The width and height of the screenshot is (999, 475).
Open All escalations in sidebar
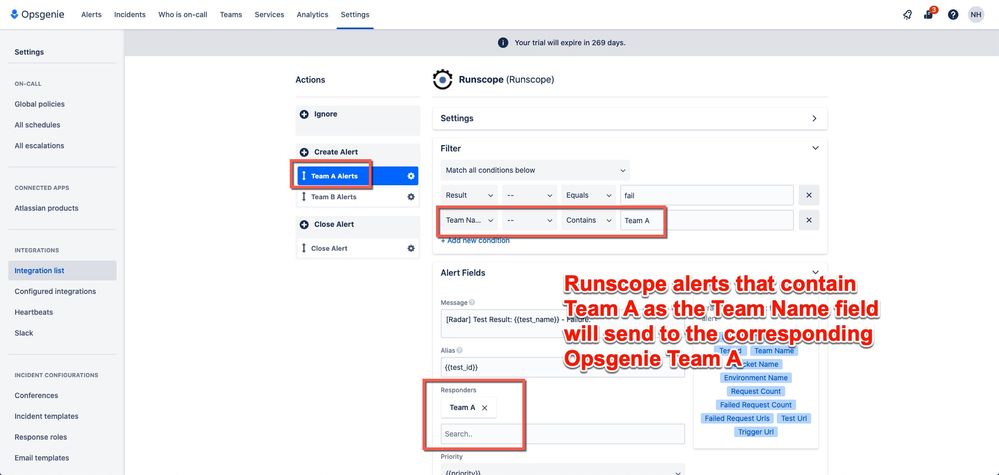click(40, 146)
